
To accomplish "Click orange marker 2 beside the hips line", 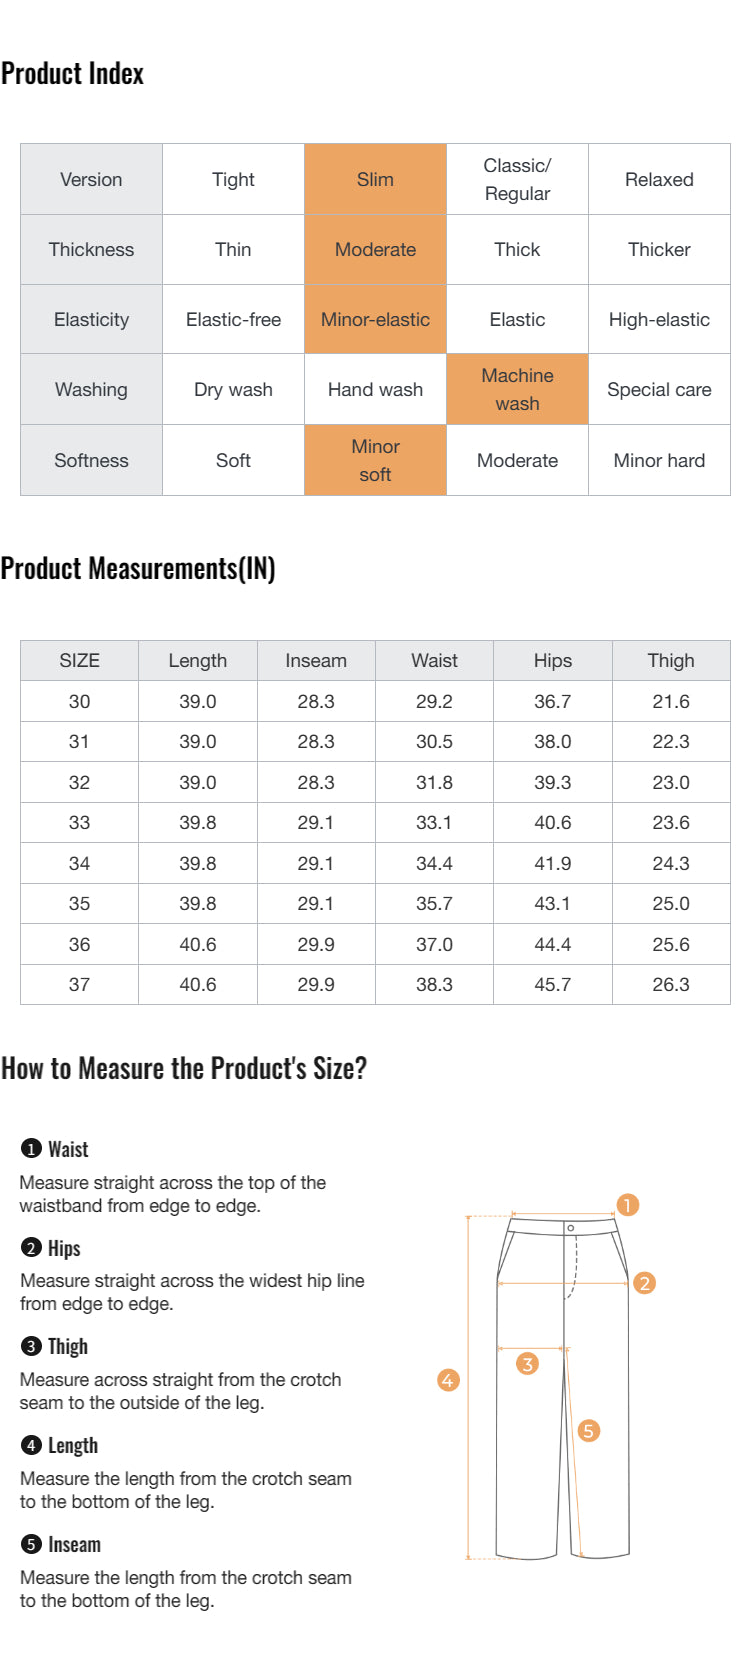I will click(645, 1283).
